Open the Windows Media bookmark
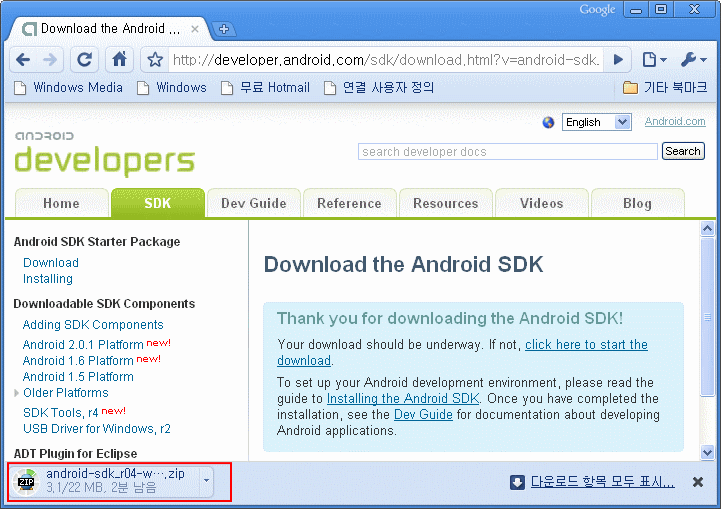The height and width of the screenshot is (509, 721). [69, 87]
